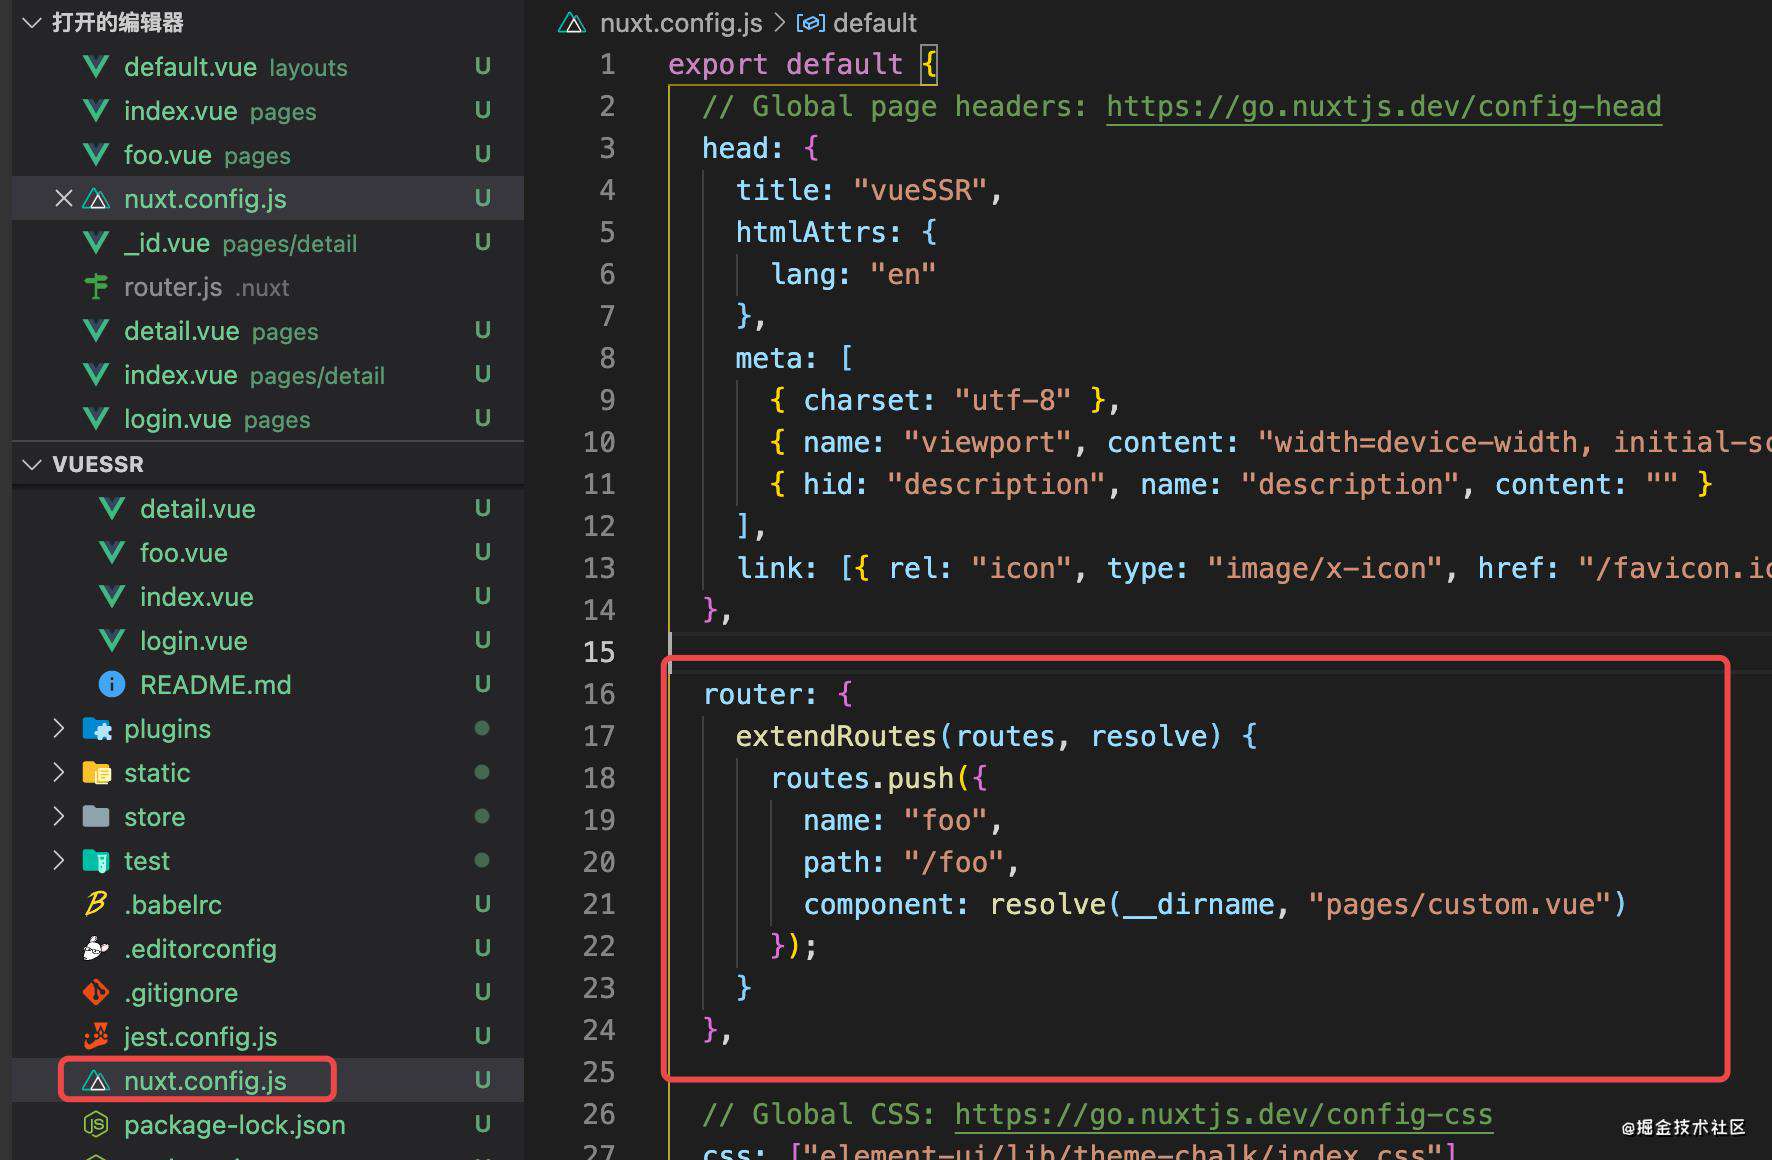This screenshot has width=1772, height=1160.
Task: Expand the store folder chevron
Action: (x=58, y=817)
